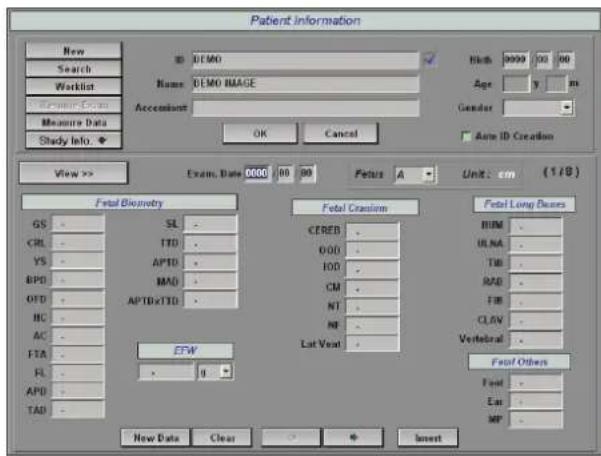Click the ULNA measurement field
The image size is (601, 456).
[536, 244]
